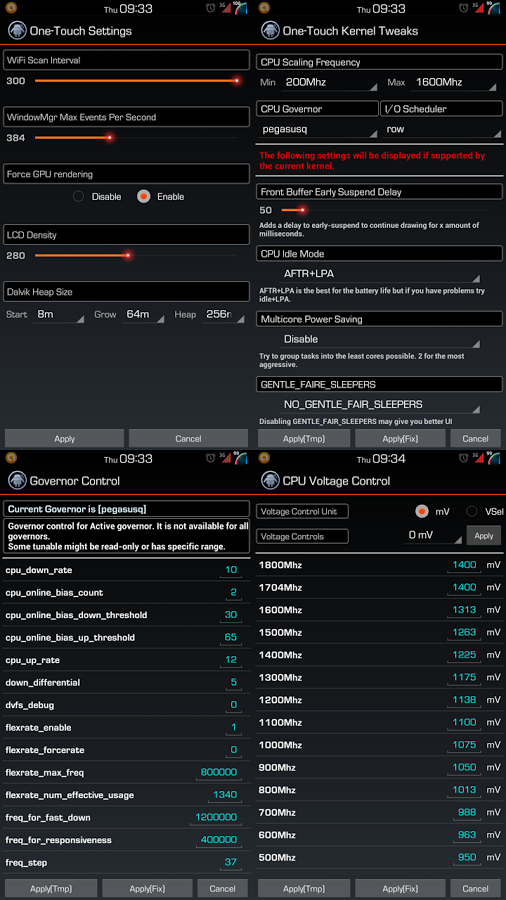Choose VSel voltage control unit
The width and height of the screenshot is (506, 900).
point(472,511)
